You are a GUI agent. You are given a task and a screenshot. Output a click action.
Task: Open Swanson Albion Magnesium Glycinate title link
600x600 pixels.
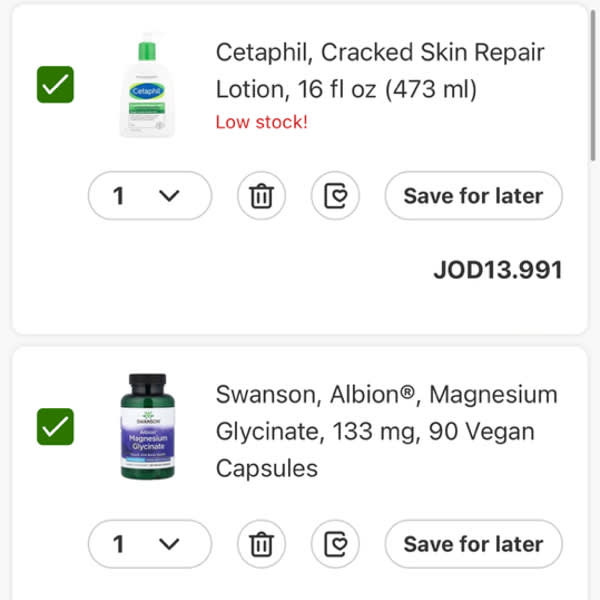tap(386, 431)
